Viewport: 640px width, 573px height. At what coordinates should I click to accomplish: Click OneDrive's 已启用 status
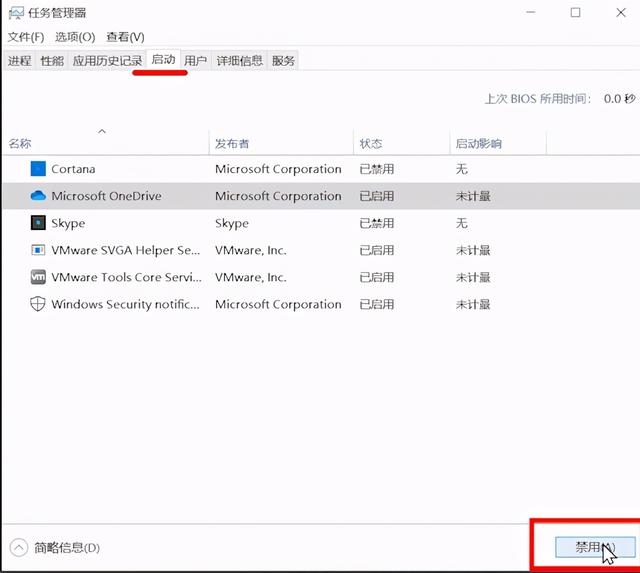click(x=376, y=196)
